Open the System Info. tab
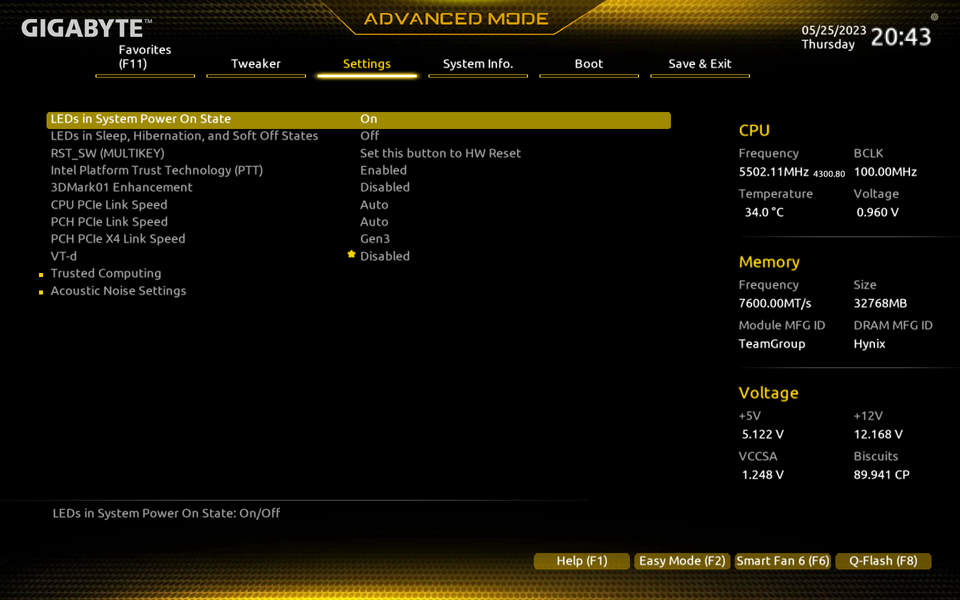The height and width of the screenshot is (600, 960). click(x=478, y=64)
